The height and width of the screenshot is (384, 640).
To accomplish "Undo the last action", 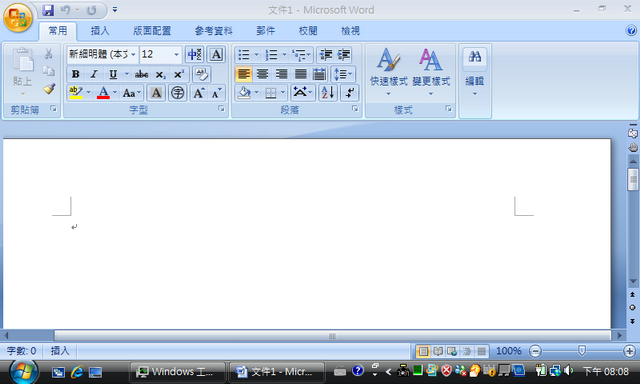I will point(65,10).
